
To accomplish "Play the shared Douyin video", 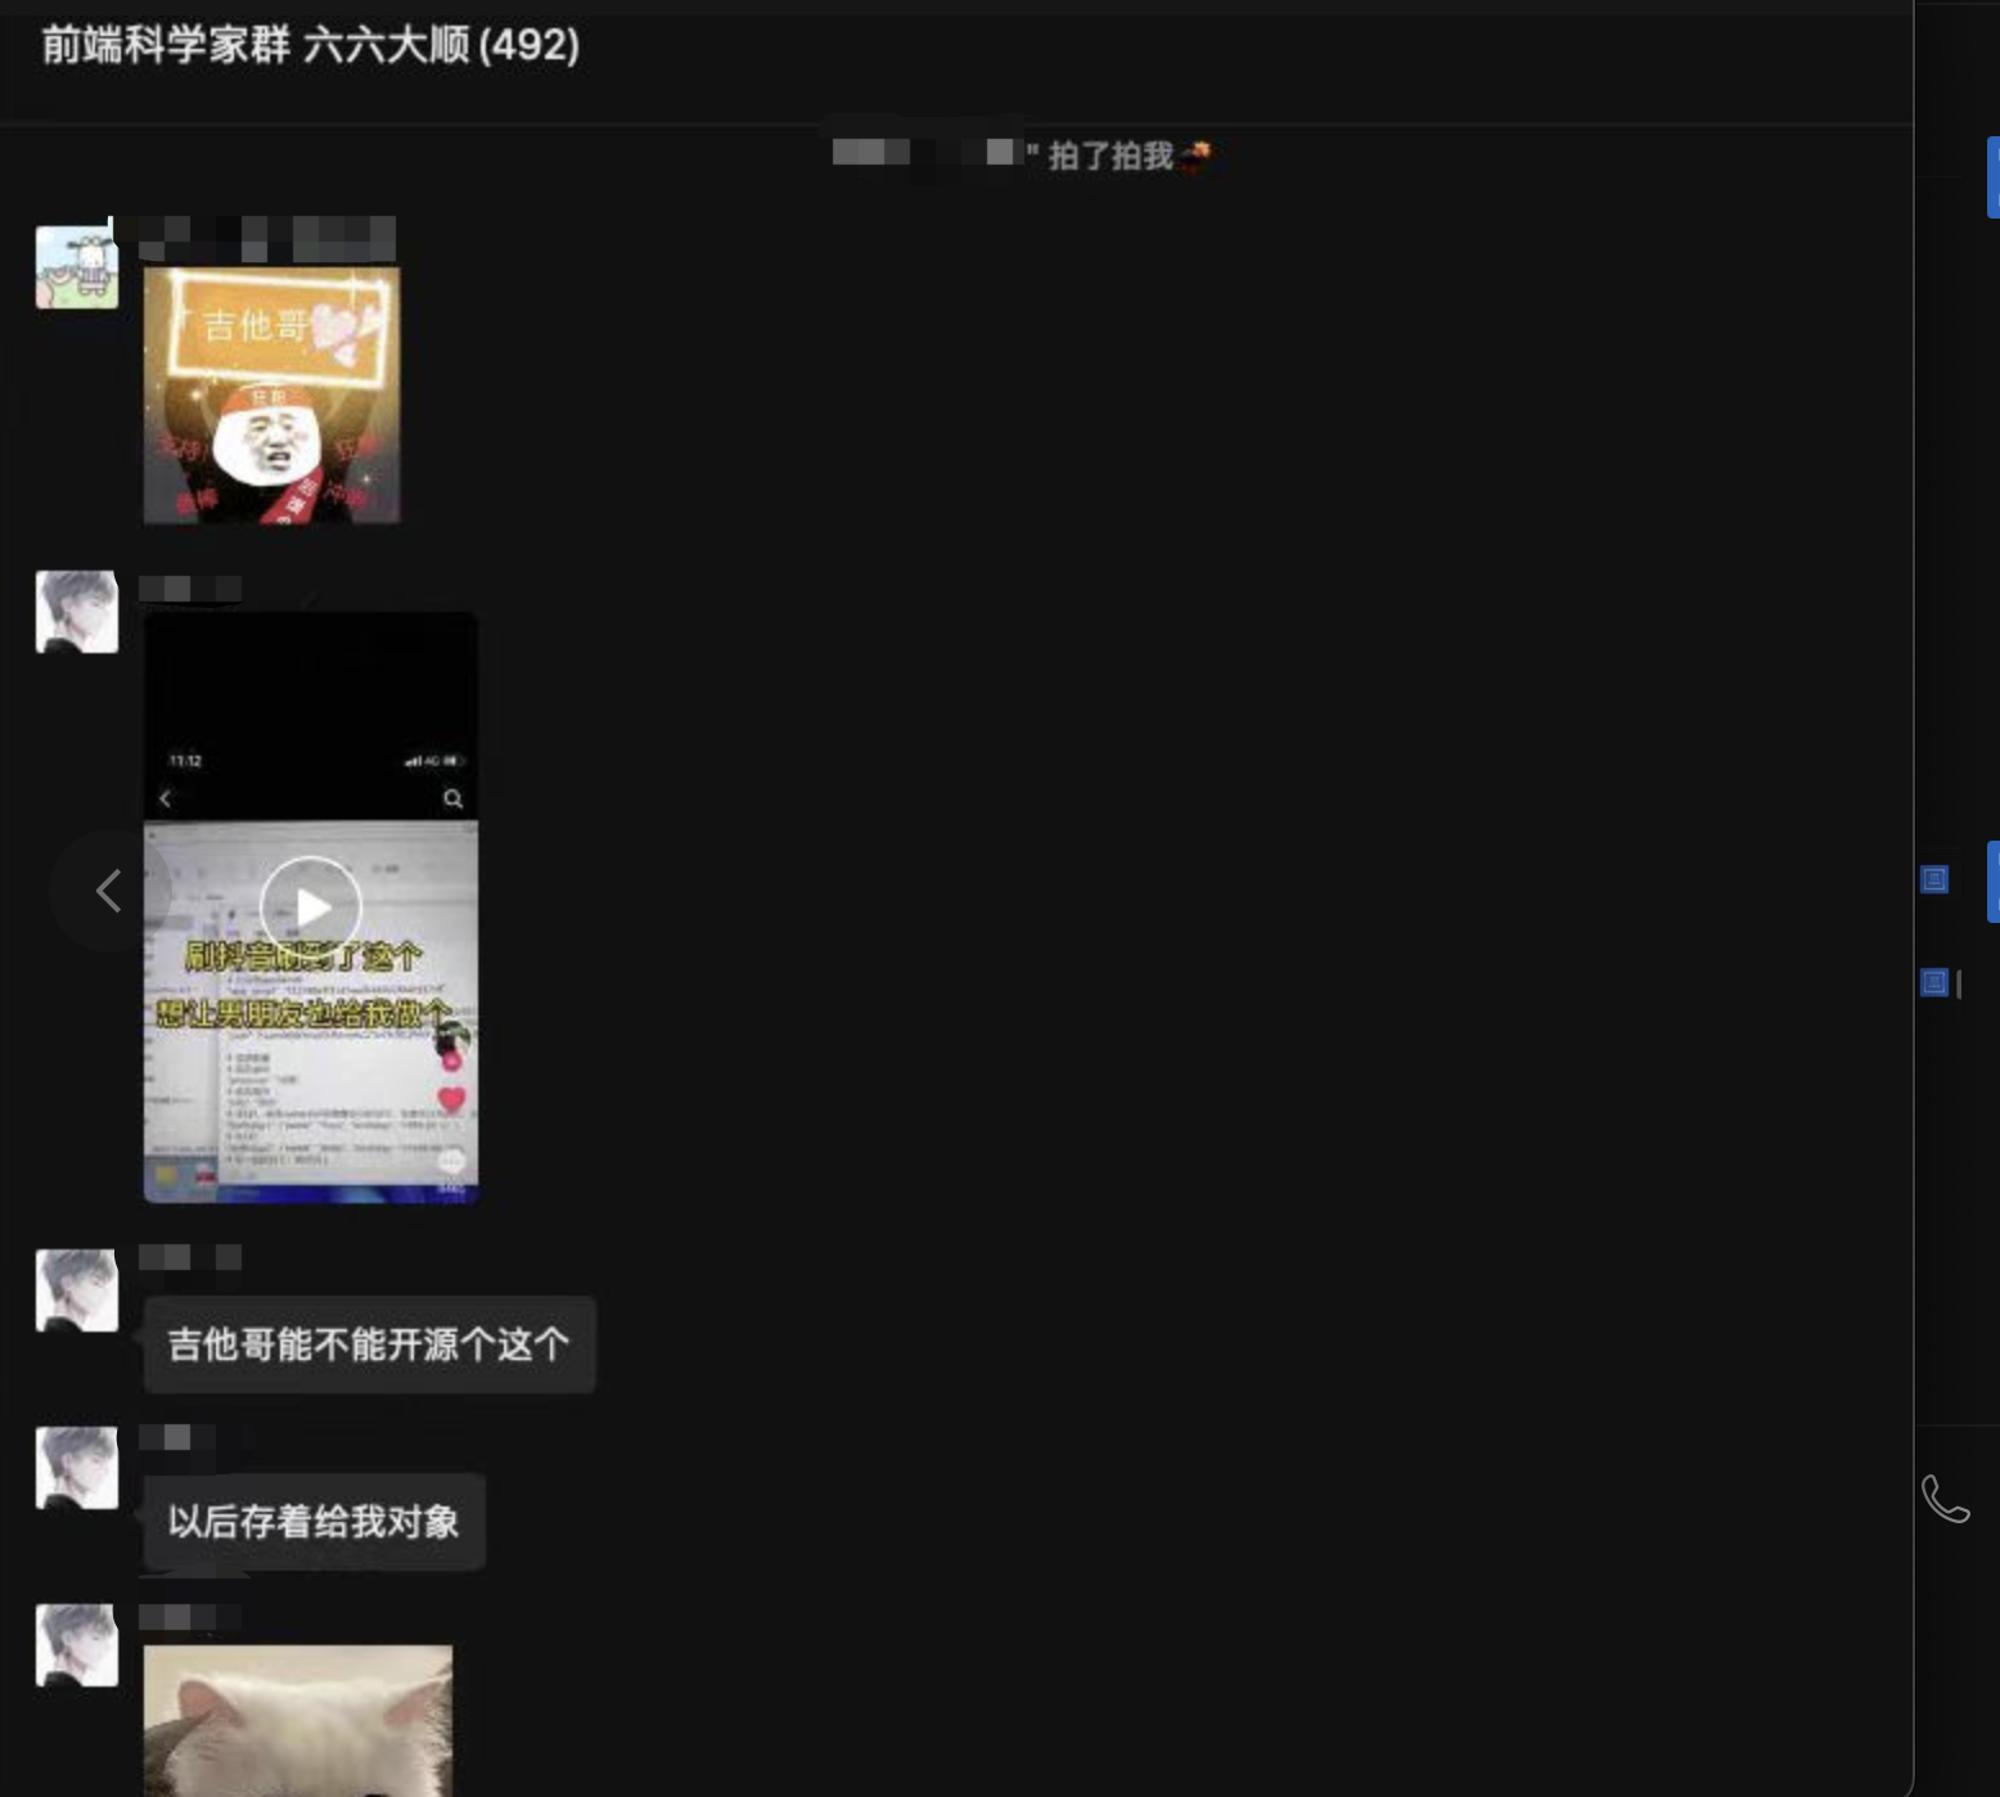I will [311, 906].
